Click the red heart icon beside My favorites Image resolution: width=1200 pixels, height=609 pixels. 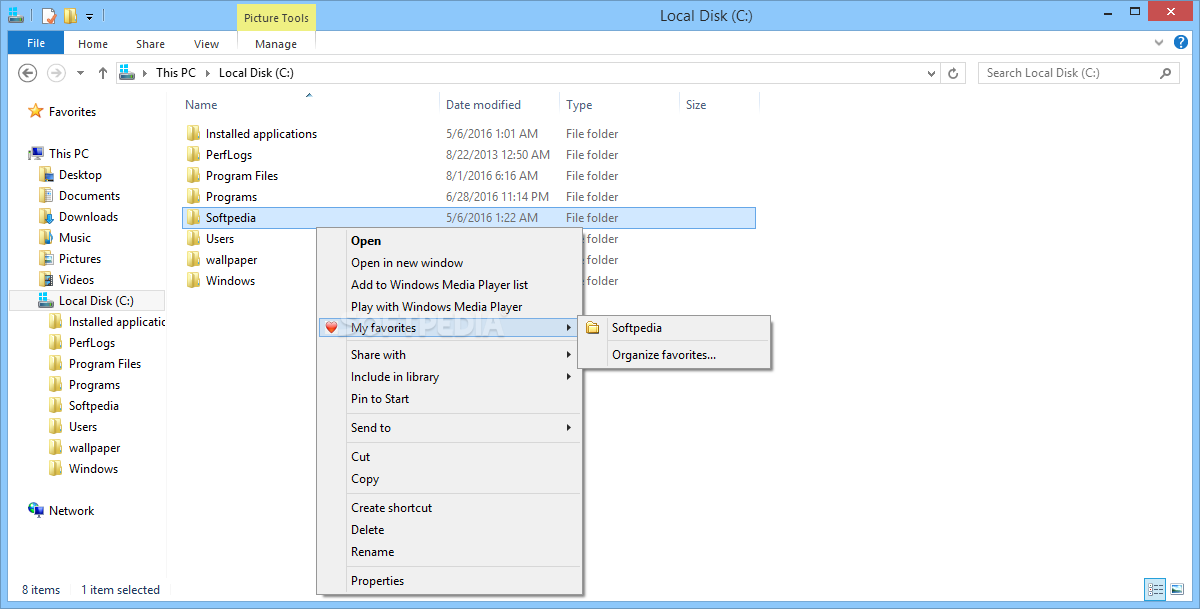(332, 328)
